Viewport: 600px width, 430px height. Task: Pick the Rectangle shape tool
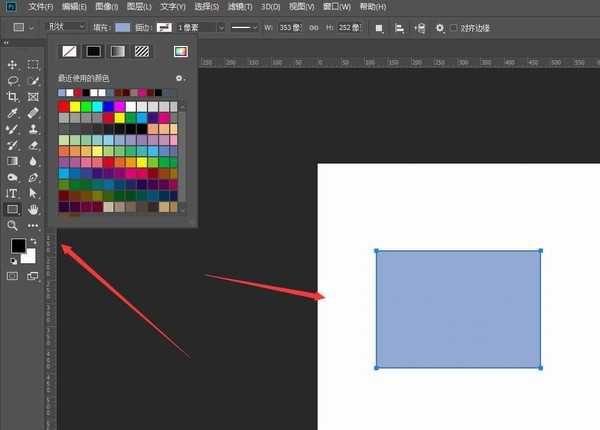coord(13,209)
